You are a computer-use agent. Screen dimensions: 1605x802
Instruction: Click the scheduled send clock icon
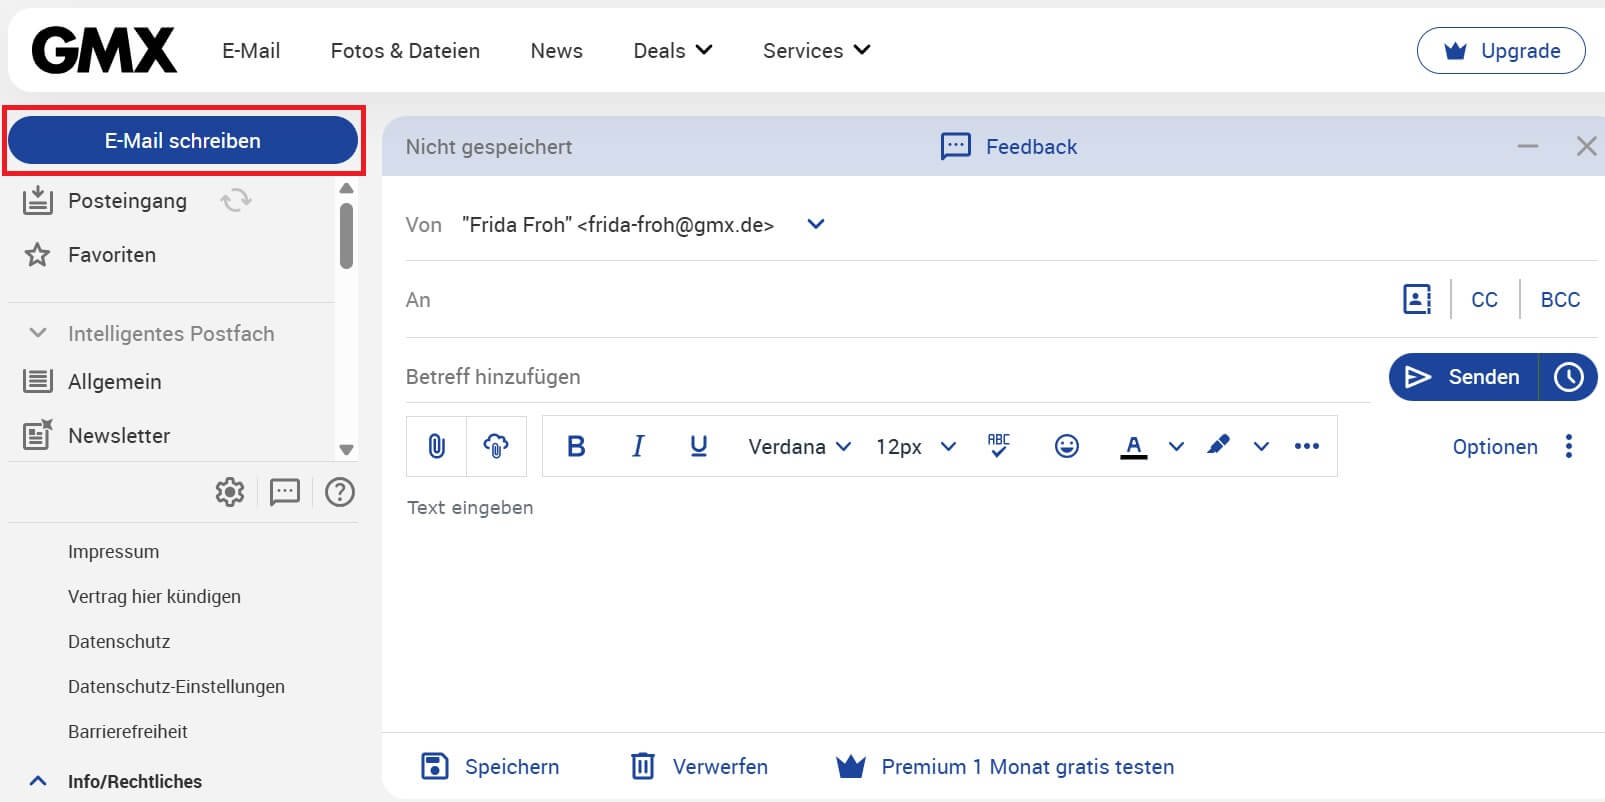pos(1568,377)
